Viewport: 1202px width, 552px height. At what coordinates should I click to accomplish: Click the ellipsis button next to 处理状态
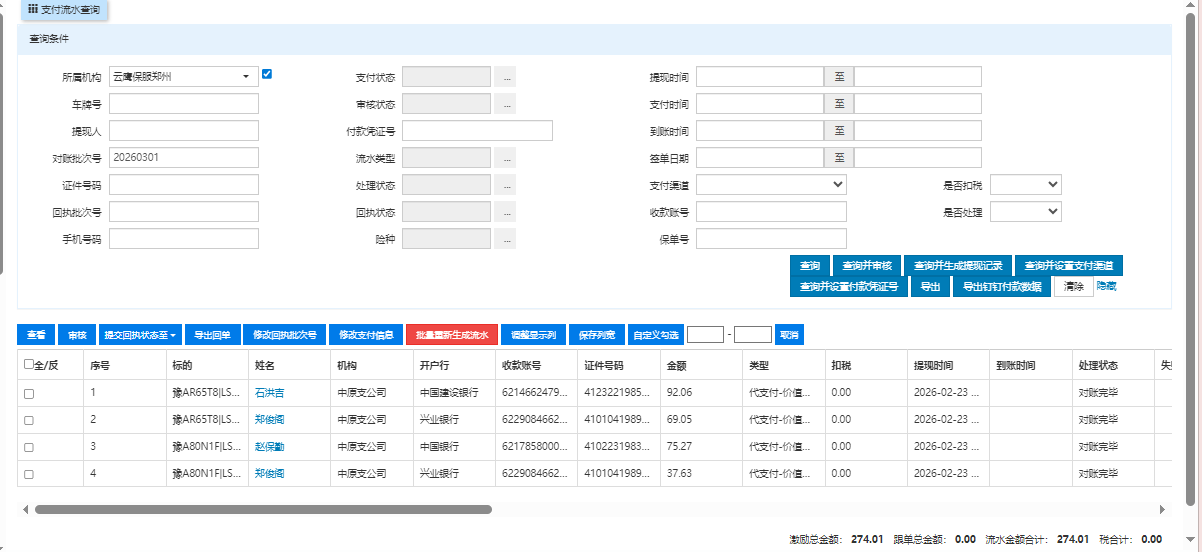[x=507, y=185]
